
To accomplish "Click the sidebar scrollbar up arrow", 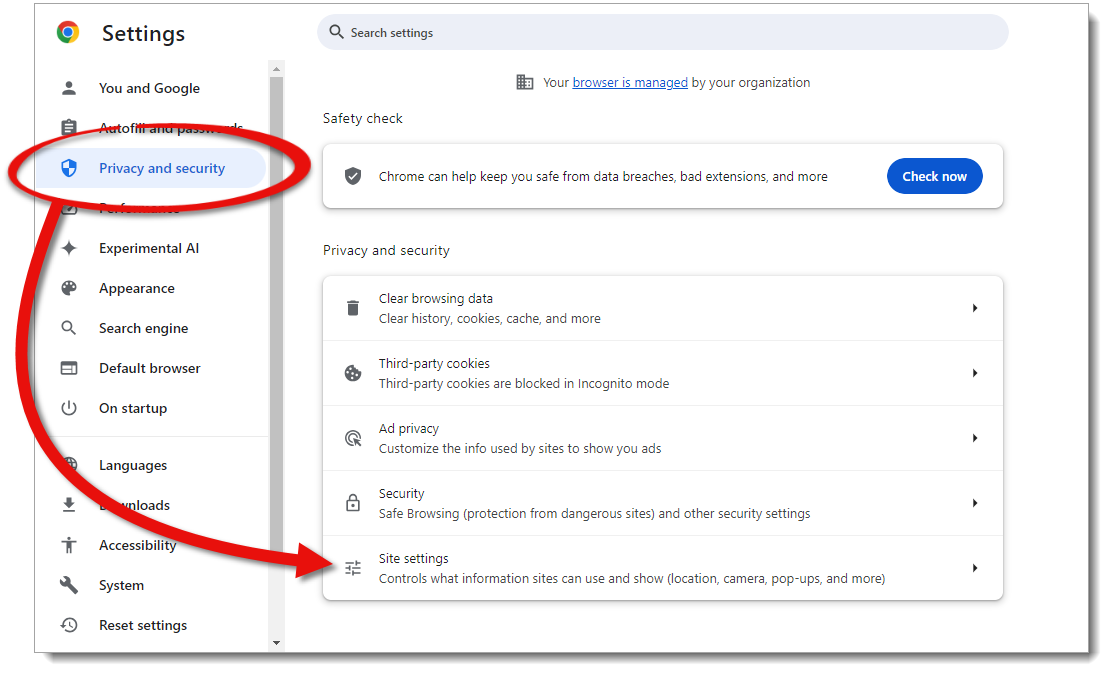I will click(277, 69).
